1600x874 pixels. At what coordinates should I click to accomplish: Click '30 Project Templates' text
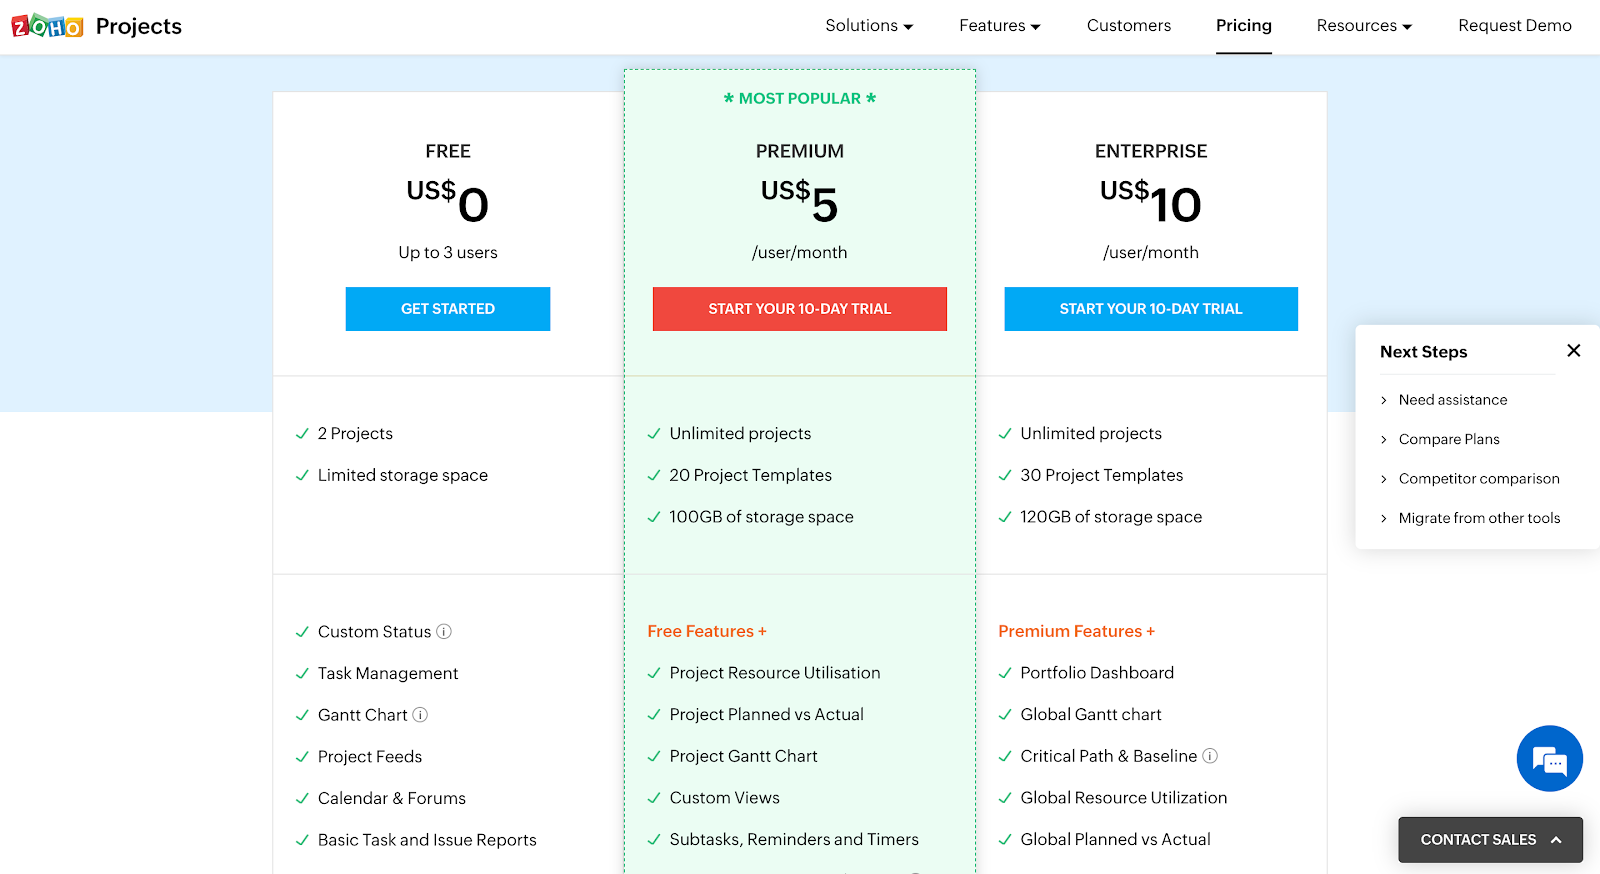pos(1102,476)
